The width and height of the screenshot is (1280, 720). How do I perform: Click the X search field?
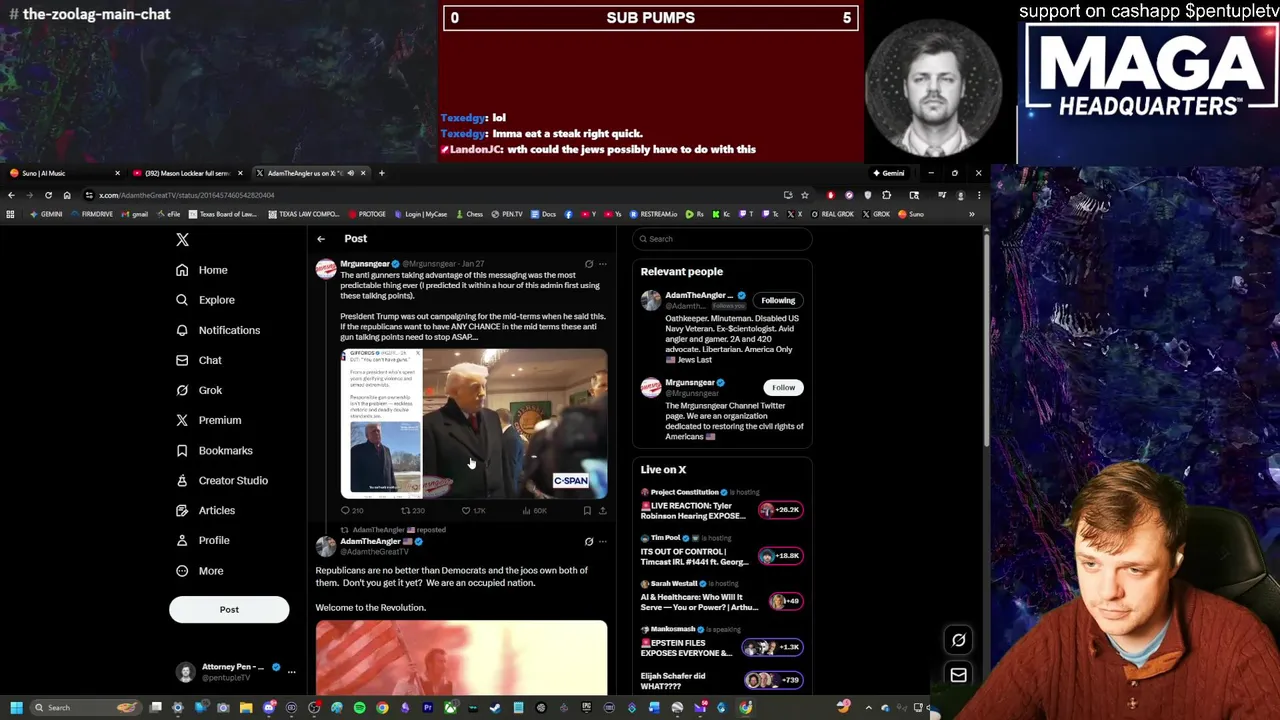point(723,239)
